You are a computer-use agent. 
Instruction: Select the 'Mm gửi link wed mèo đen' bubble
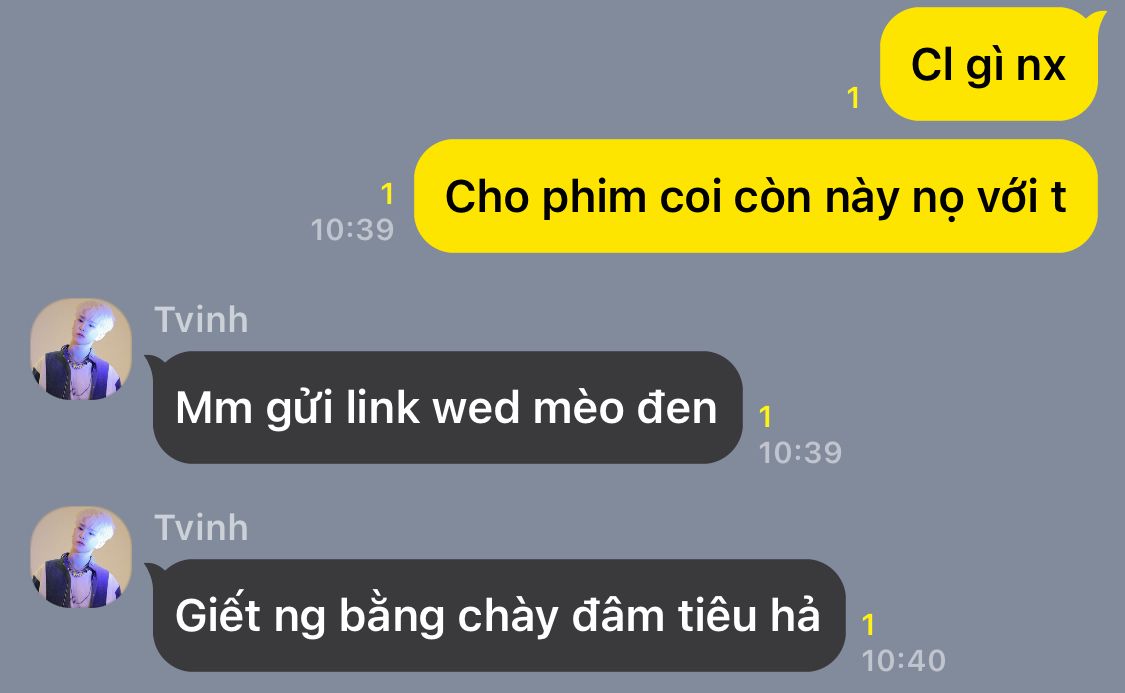(x=447, y=407)
